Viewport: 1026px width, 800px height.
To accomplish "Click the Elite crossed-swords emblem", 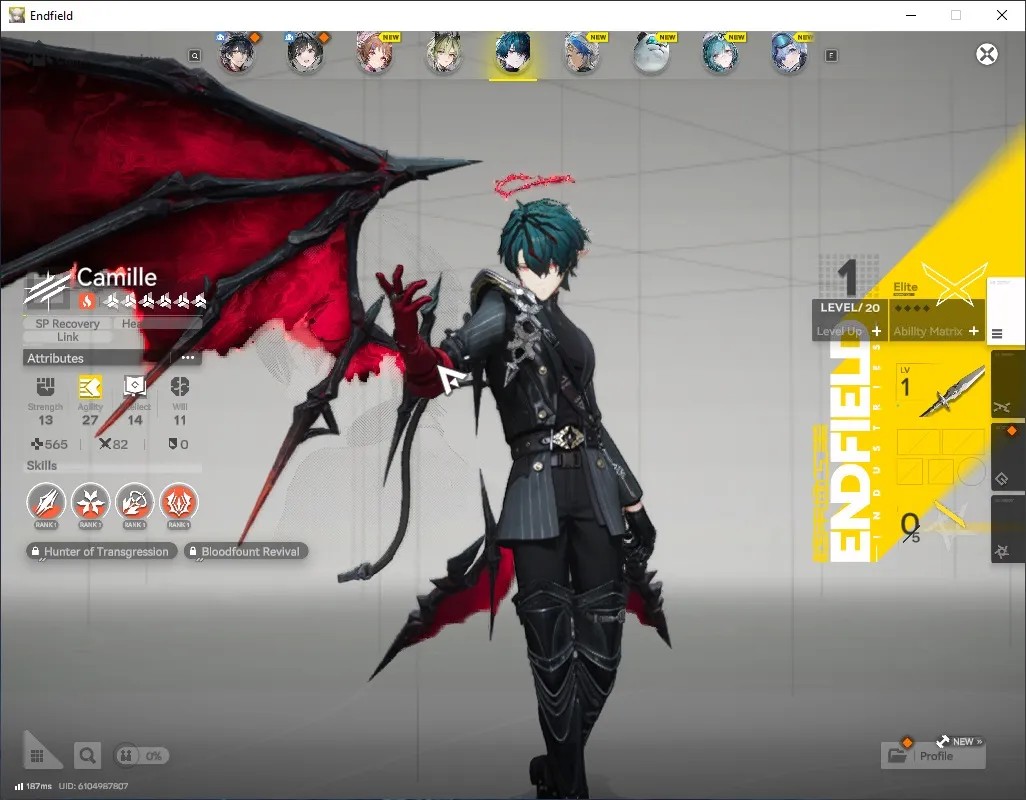I will [x=954, y=283].
